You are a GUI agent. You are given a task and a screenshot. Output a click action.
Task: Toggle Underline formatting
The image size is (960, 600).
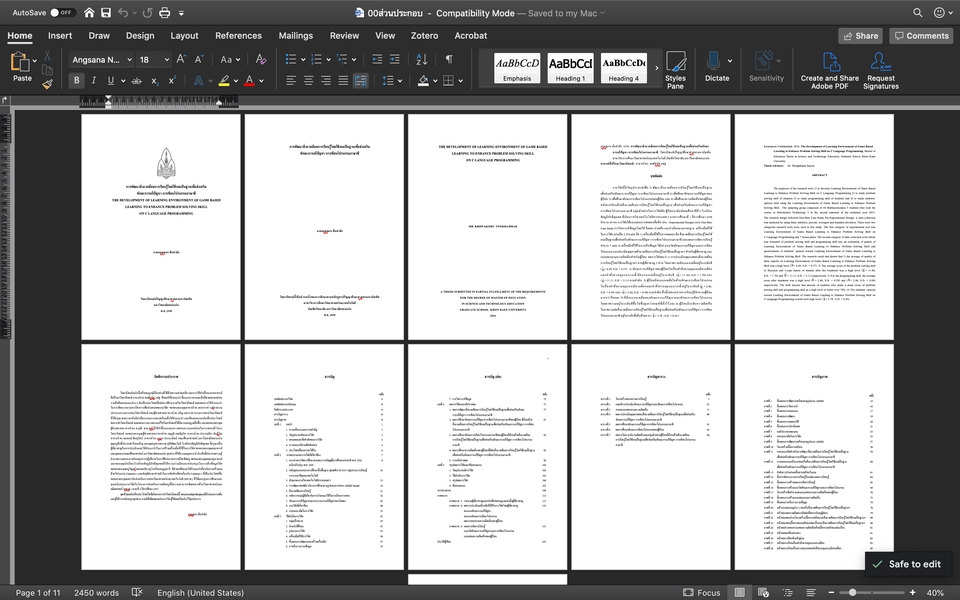pyautogui.click(x=111, y=80)
